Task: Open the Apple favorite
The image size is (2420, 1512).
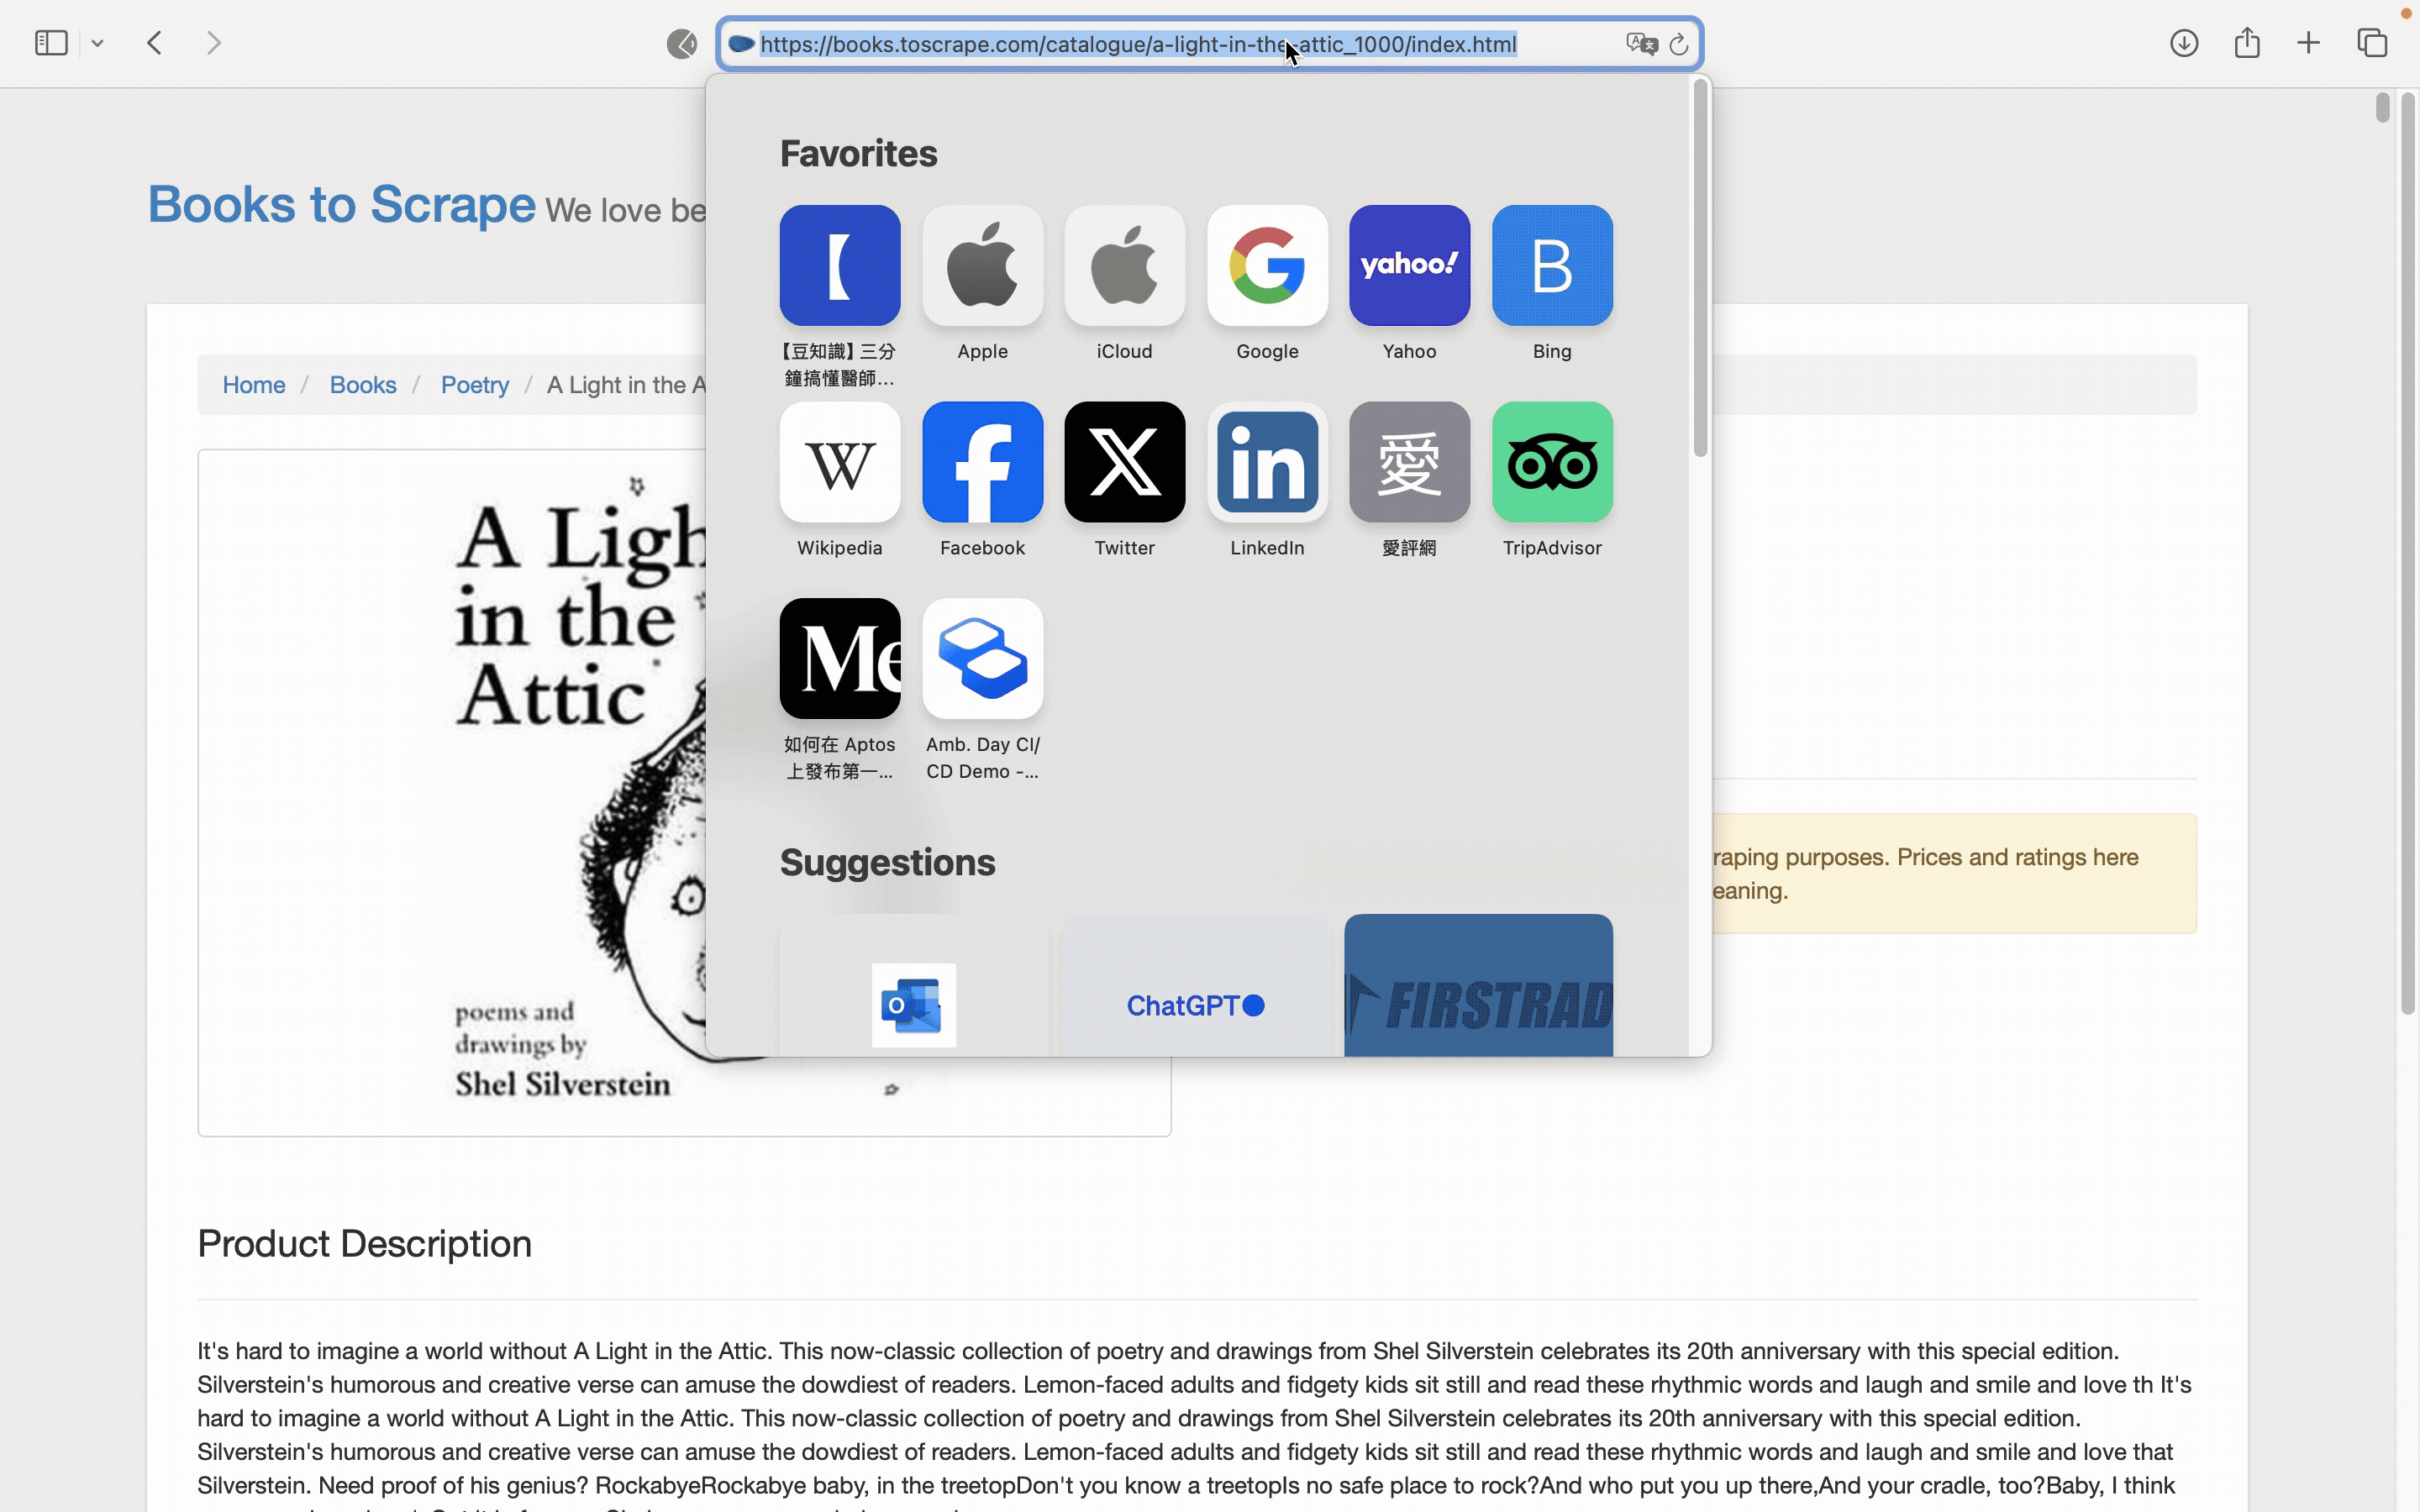Action: (x=982, y=265)
